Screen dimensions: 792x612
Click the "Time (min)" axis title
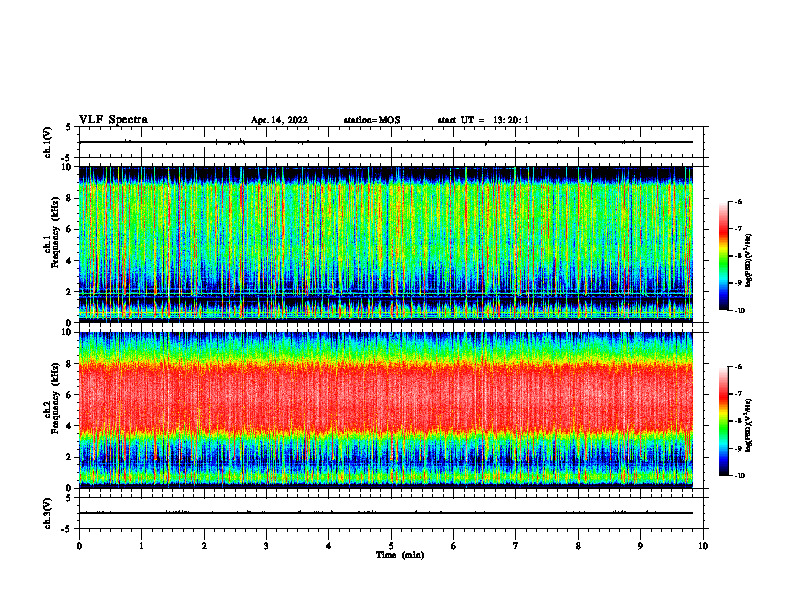tap(400, 555)
